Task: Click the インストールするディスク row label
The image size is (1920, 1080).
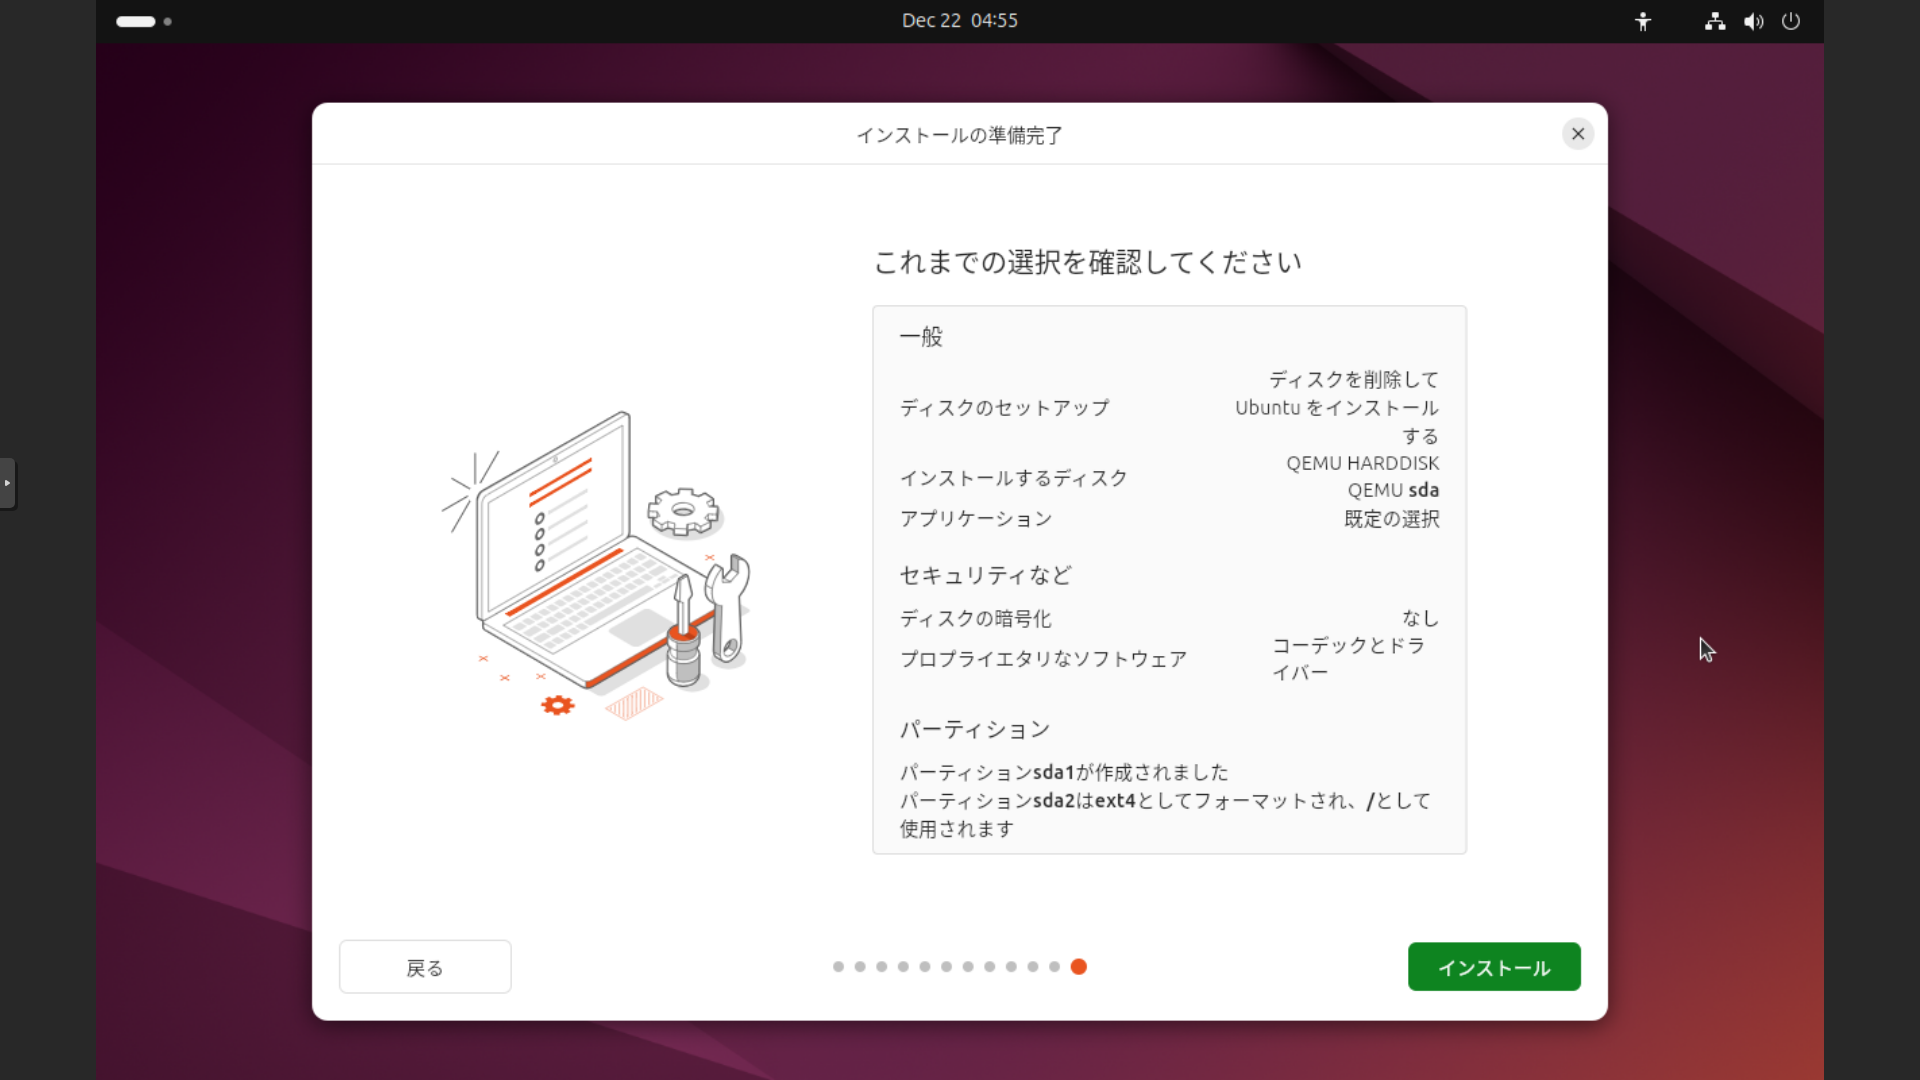Action: 1013,478
